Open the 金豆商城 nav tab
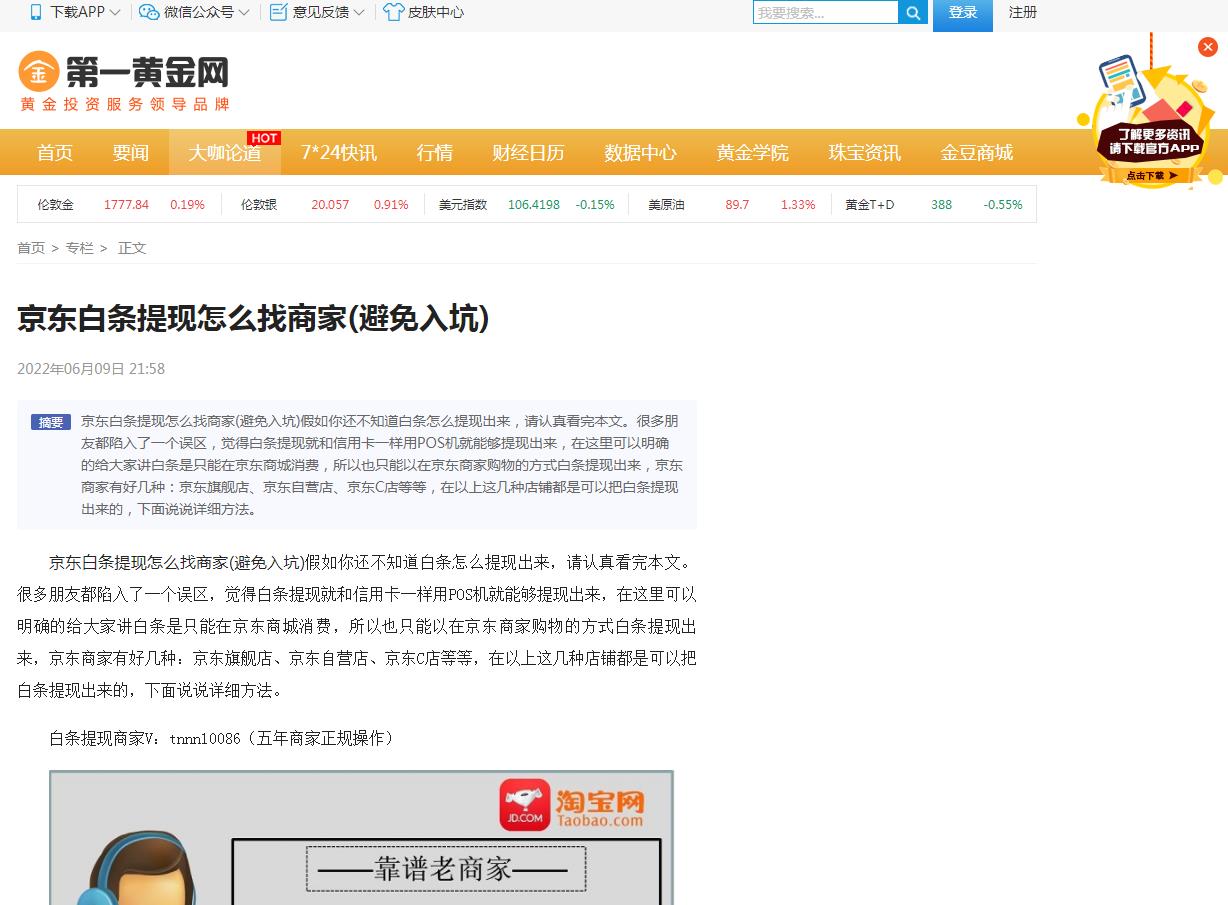 click(x=977, y=152)
